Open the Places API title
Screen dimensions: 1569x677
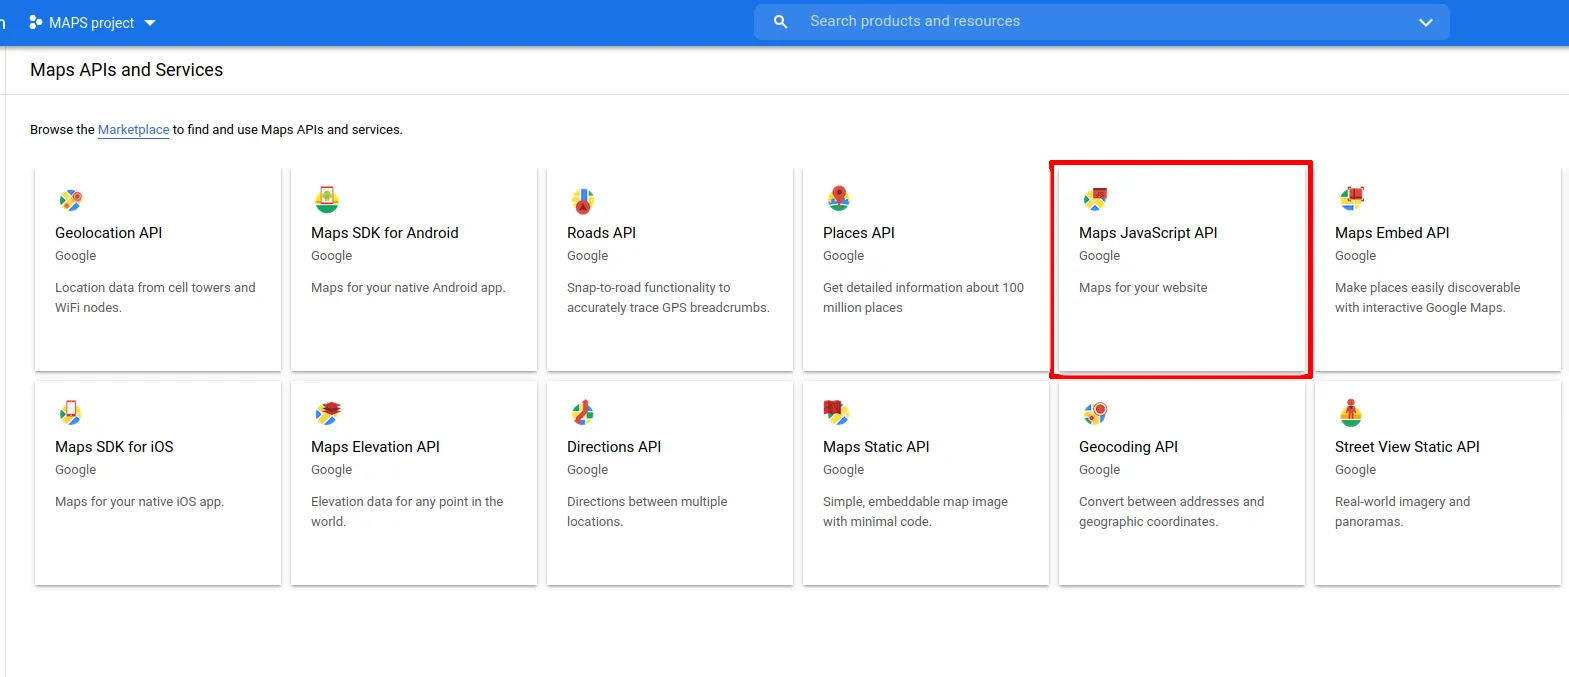[x=859, y=233]
